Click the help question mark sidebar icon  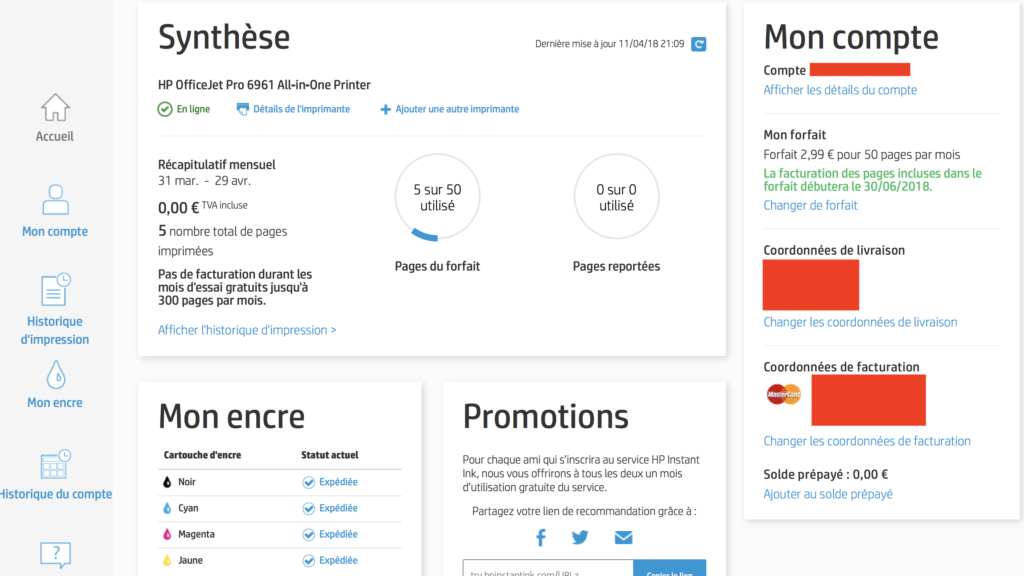coord(55,554)
